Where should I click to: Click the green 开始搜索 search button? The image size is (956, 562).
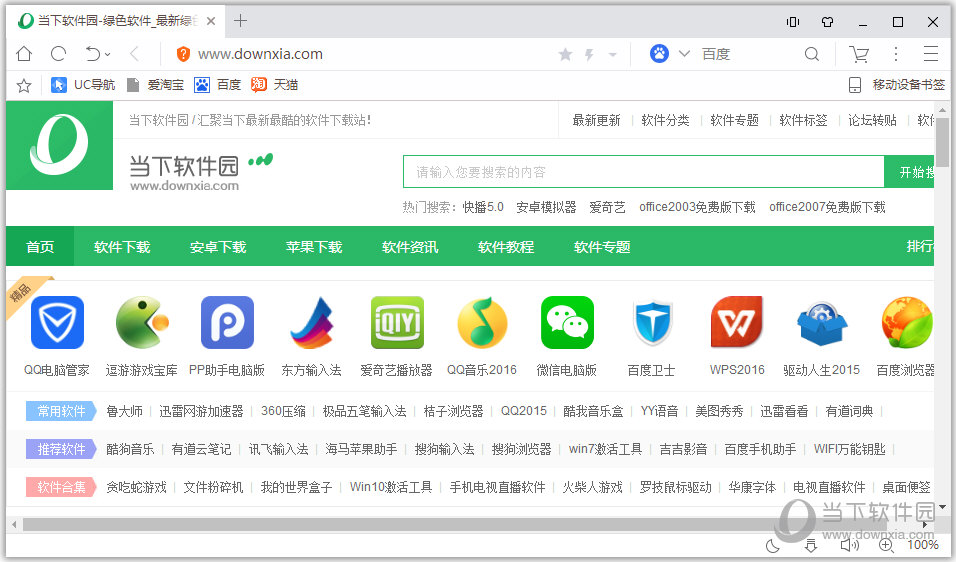click(909, 172)
